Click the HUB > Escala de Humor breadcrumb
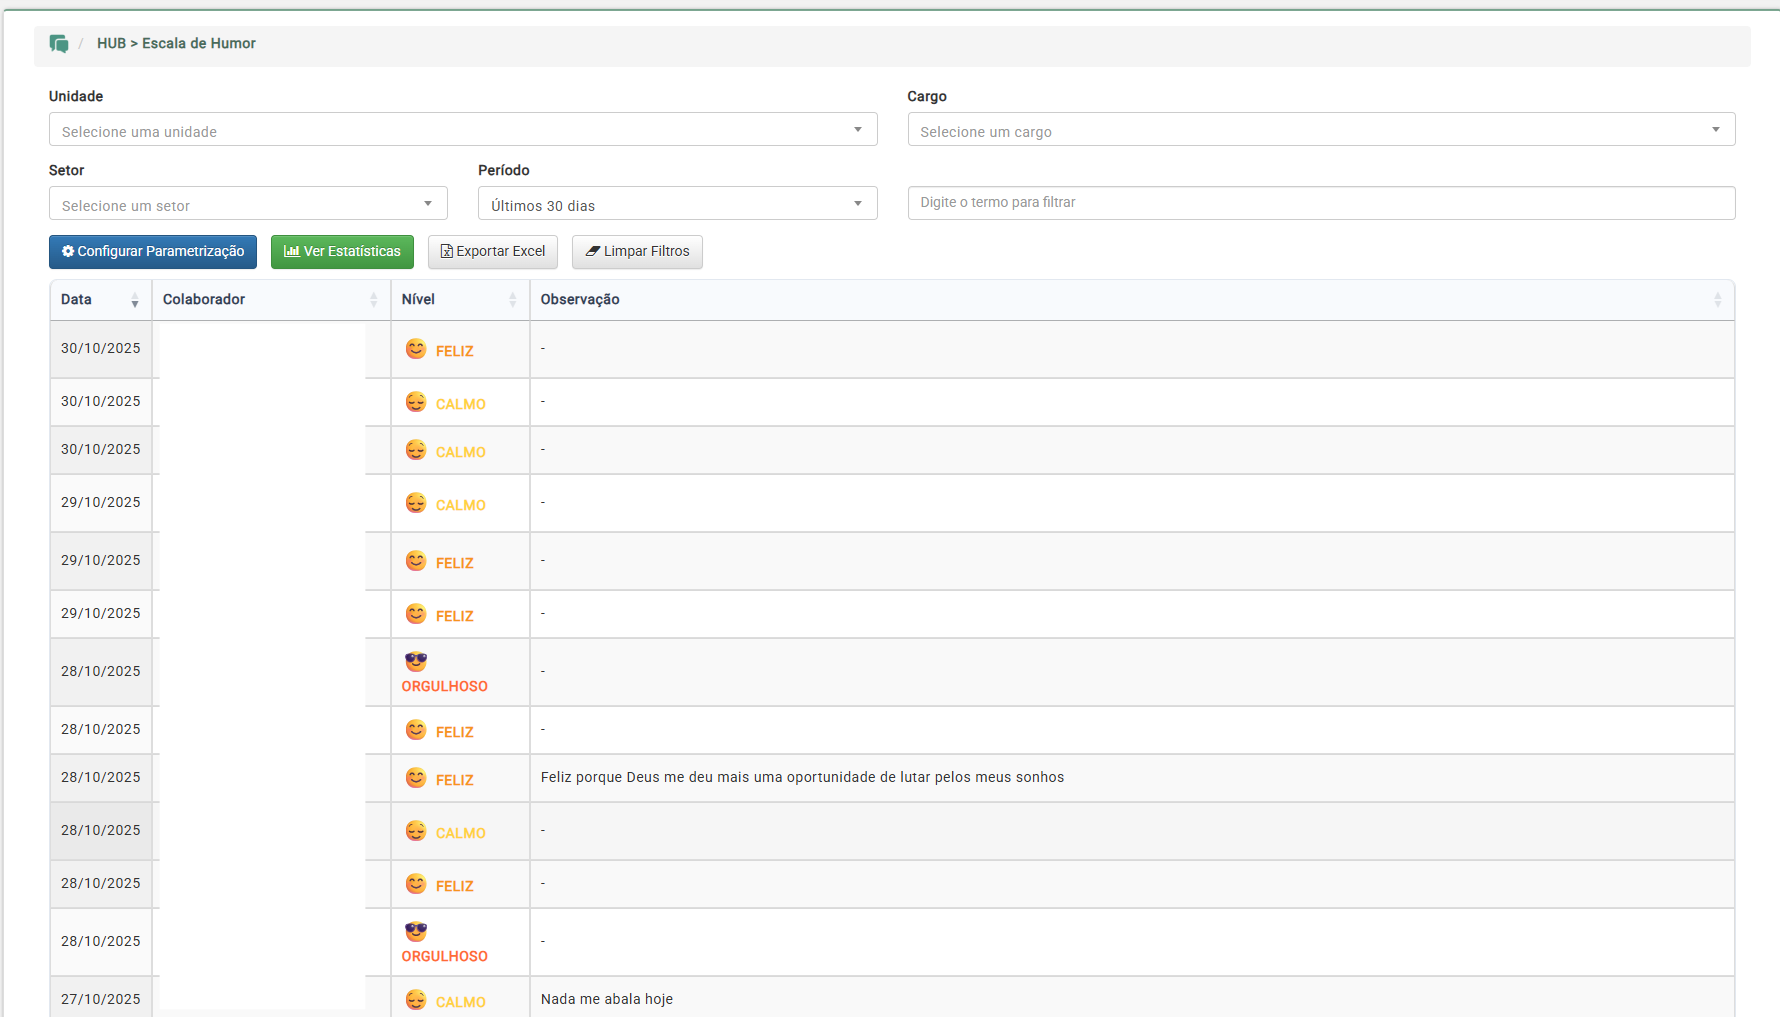 (x=176, y=44)
